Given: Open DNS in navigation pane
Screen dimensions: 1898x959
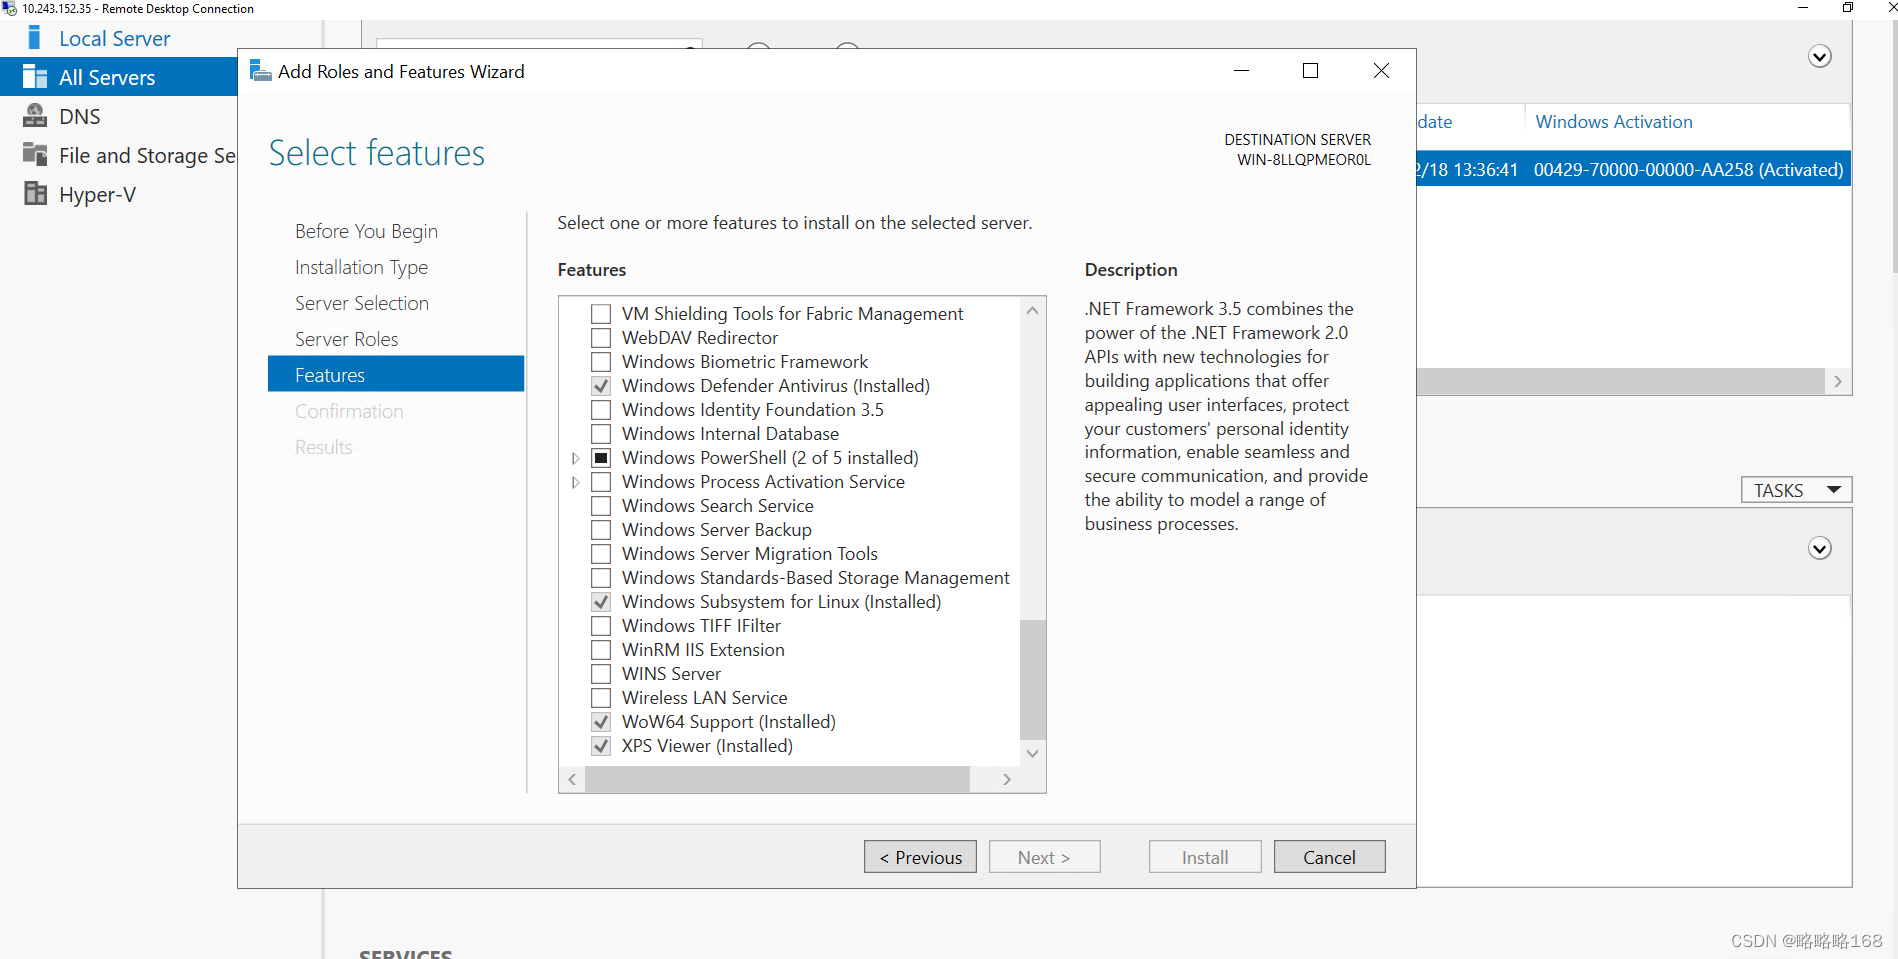Looking at the screenshot, I should click(80, 116).
